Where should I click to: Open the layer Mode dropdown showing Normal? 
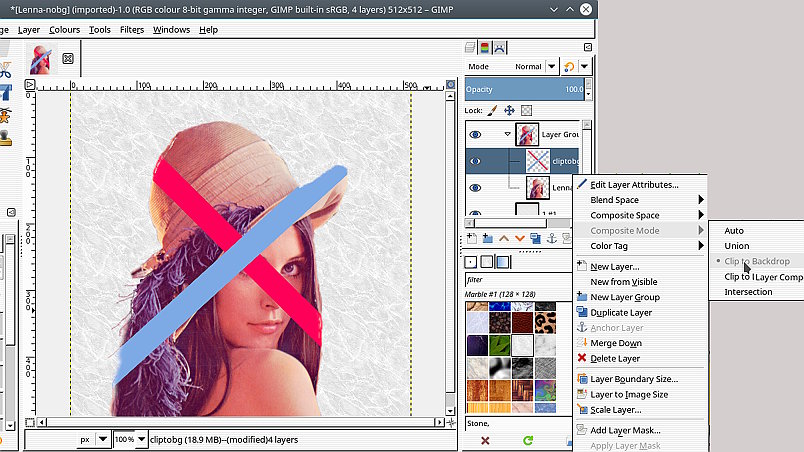point(528,67)
